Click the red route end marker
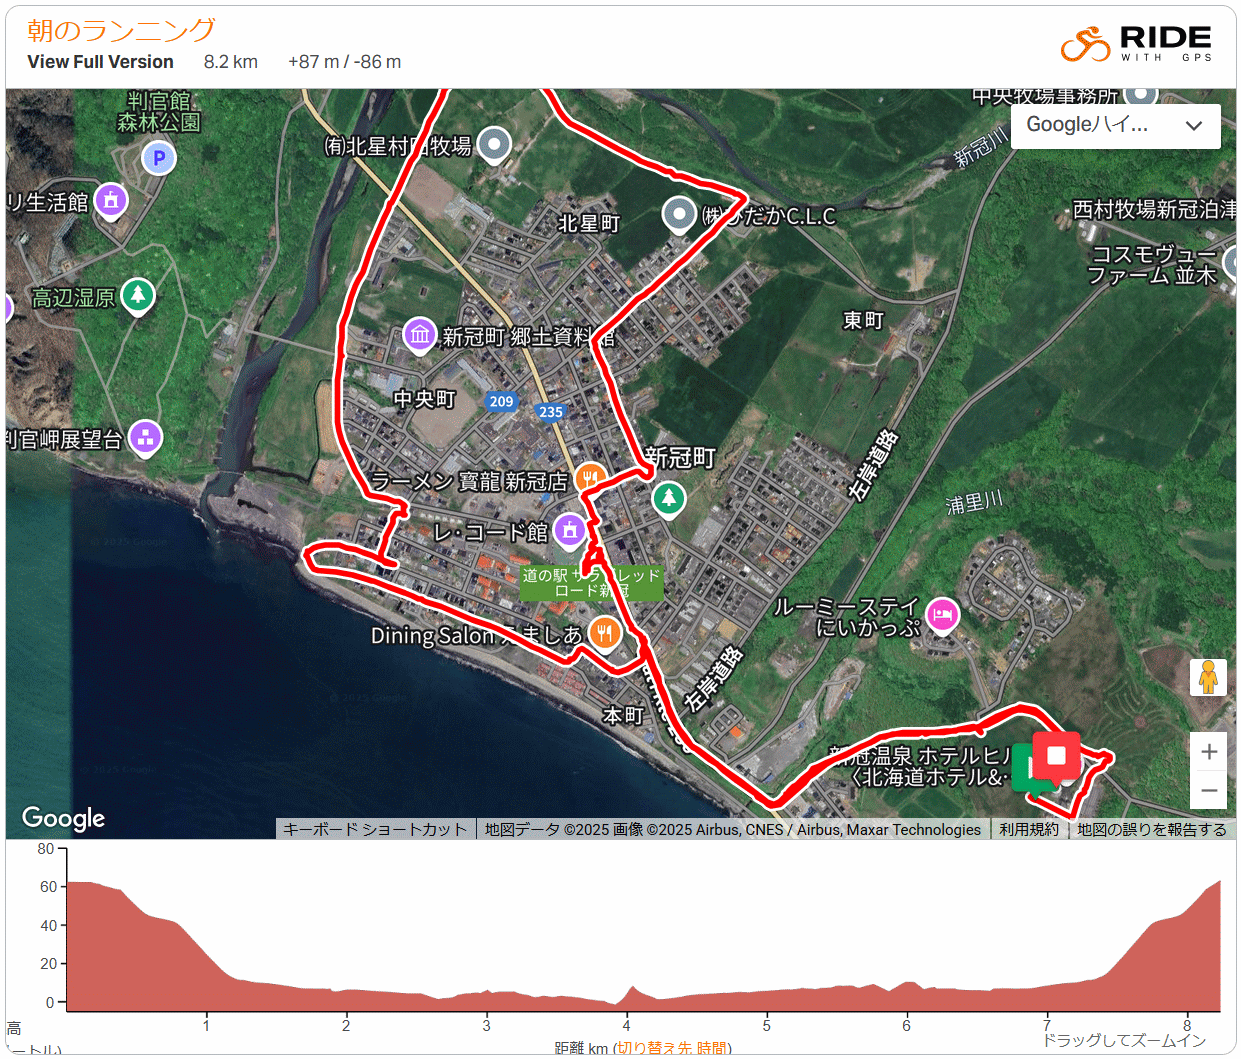The height and width of the screenshot is (1059, 1241). pos(1056,756)
